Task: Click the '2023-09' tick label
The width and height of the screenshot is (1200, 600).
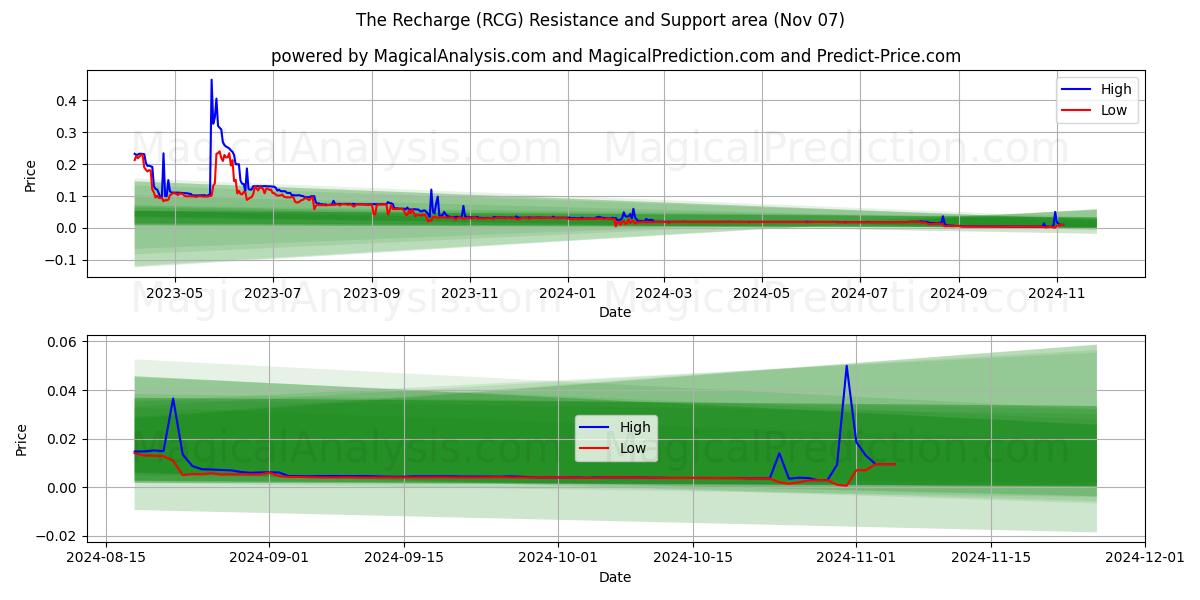Action: click(372, 293)
